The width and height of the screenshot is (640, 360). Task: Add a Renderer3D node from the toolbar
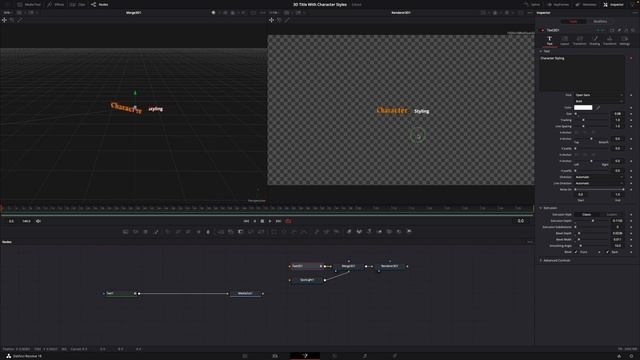(x=409, y=231)
